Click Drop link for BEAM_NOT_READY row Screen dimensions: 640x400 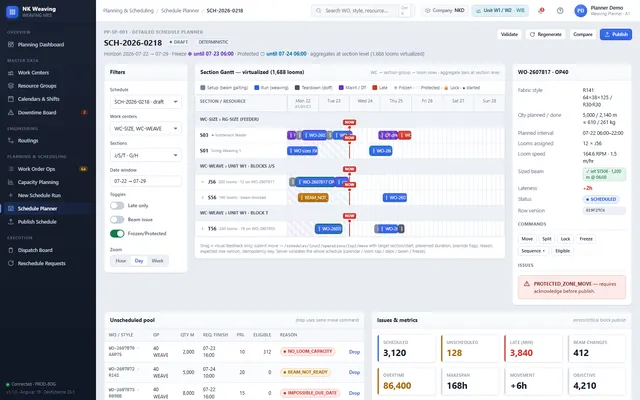(x=354, y=372)
